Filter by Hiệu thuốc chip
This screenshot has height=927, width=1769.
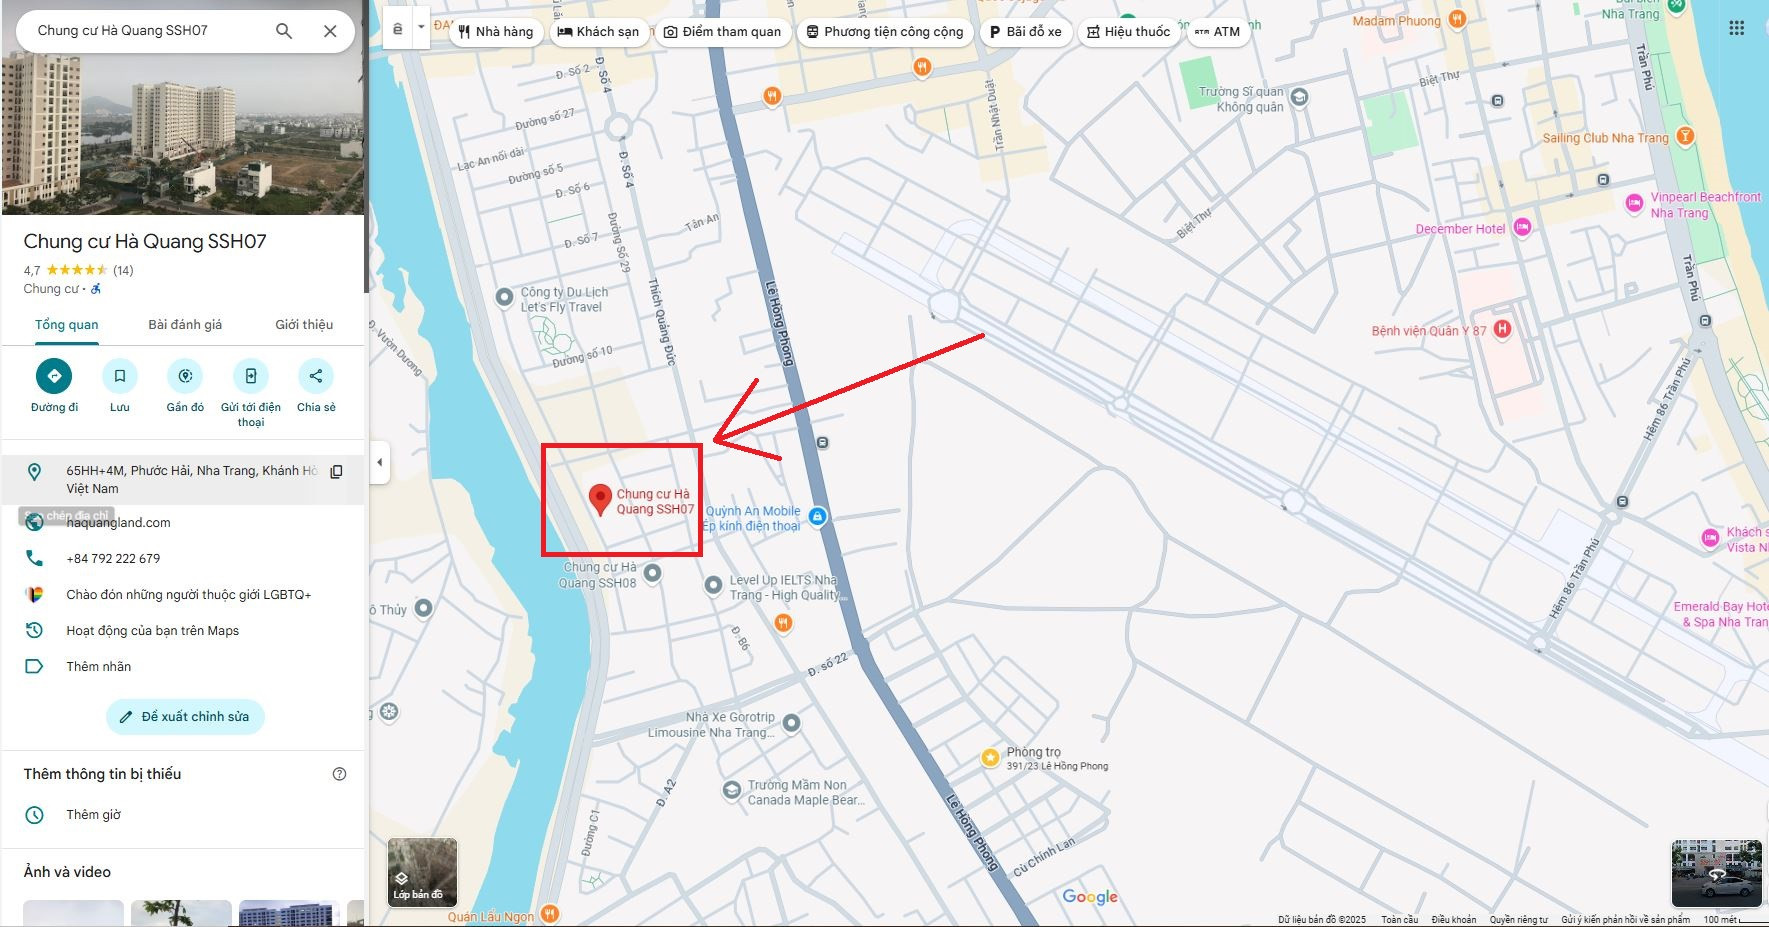pos(1129,32)
